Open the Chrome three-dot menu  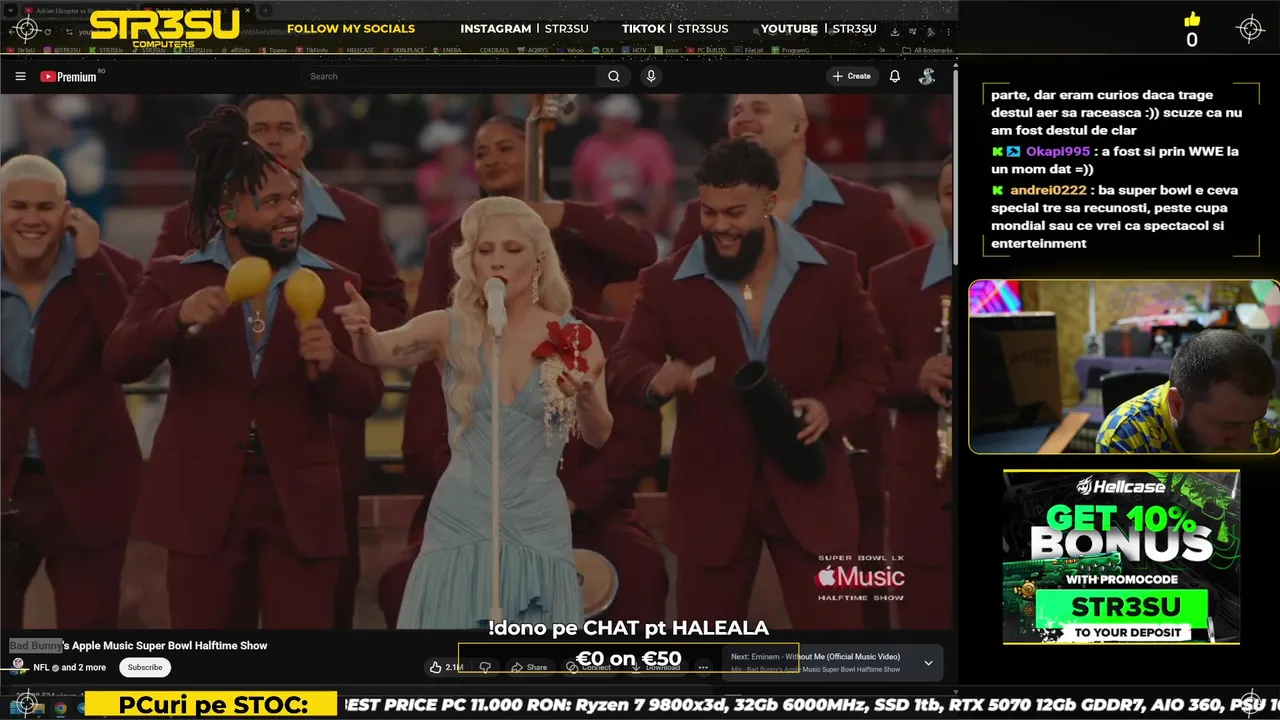click(949, 31)
